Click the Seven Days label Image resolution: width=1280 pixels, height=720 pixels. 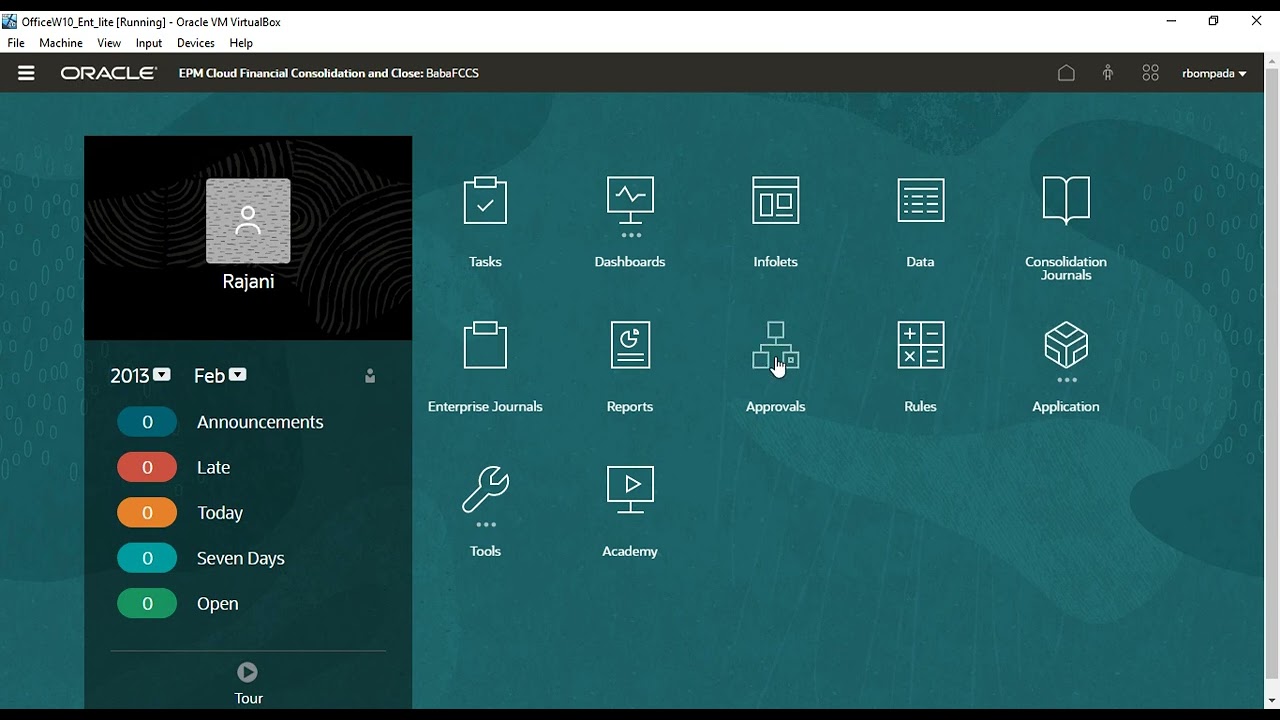pyautogui.click(x=241, y=558)
